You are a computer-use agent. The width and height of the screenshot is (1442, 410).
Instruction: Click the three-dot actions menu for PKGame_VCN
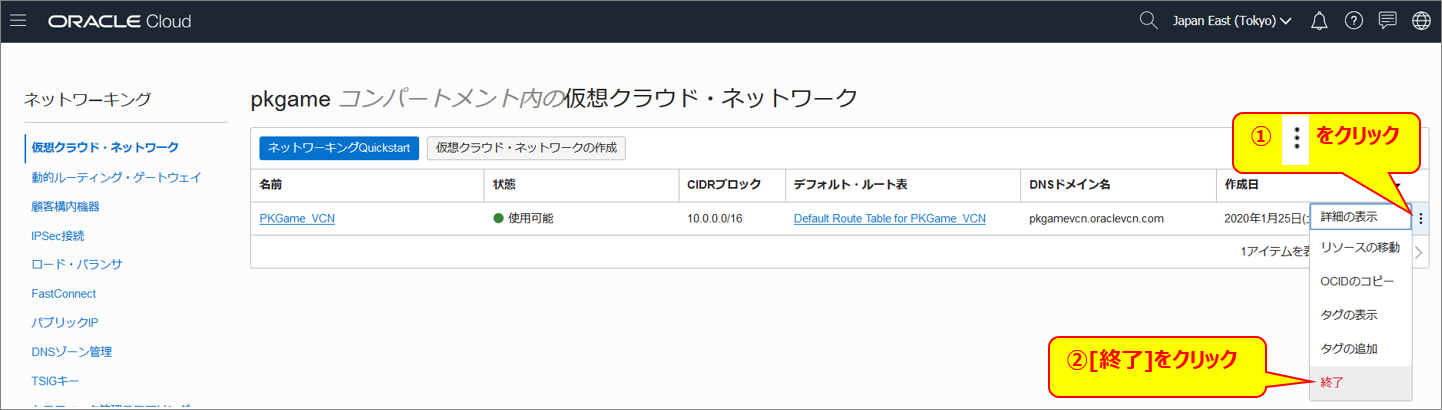[x=1420, y=218]
